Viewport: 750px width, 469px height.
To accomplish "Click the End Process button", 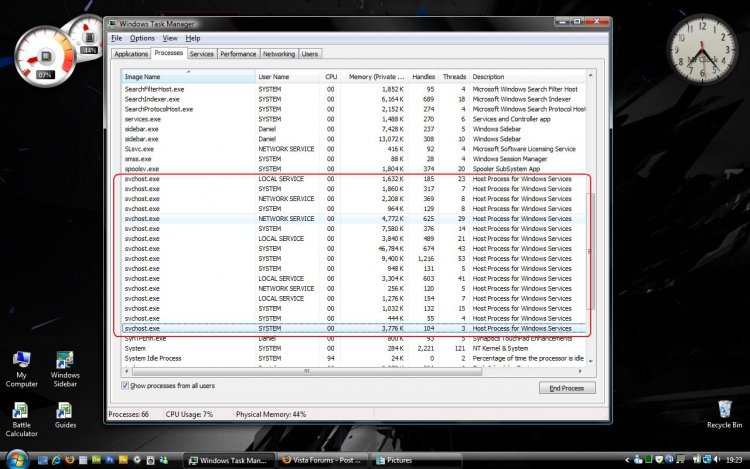I will [x=567, y=388].
